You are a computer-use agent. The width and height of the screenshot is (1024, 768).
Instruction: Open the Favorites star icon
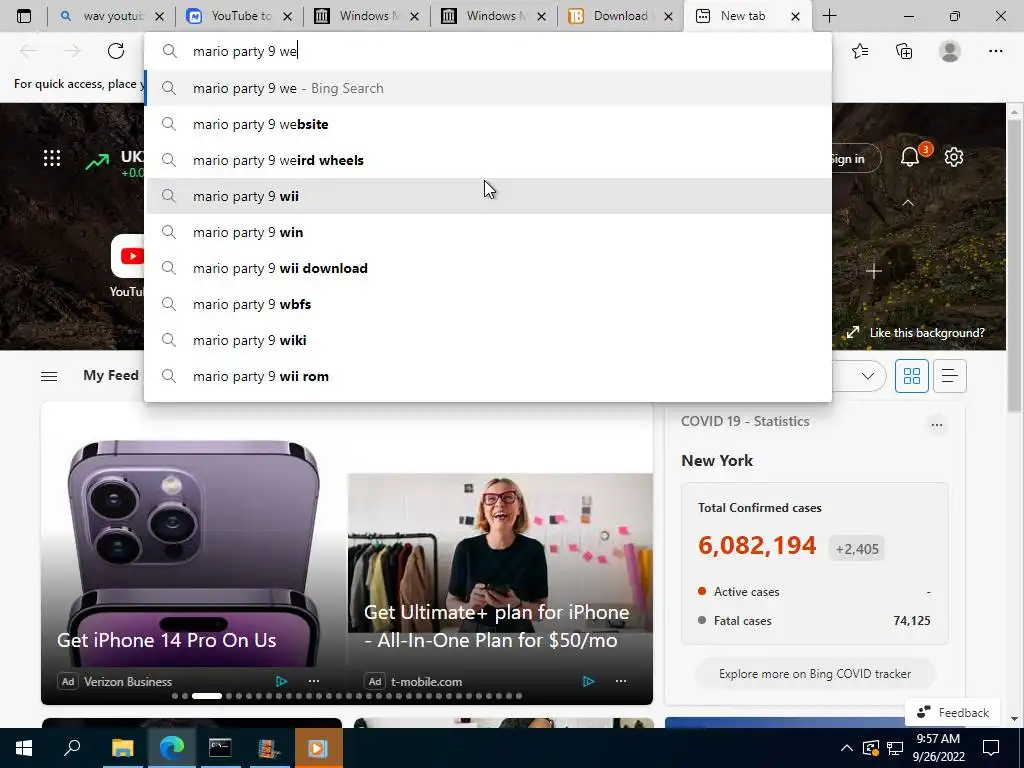coord(860,51)
